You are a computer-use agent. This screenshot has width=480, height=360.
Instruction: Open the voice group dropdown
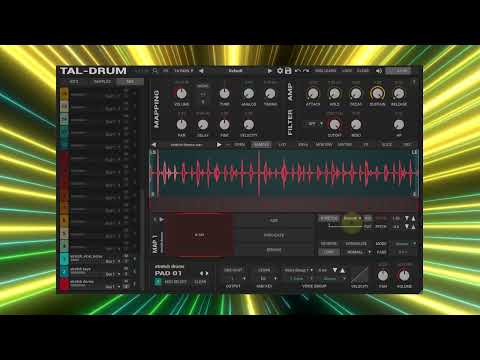tap(299, 270)
